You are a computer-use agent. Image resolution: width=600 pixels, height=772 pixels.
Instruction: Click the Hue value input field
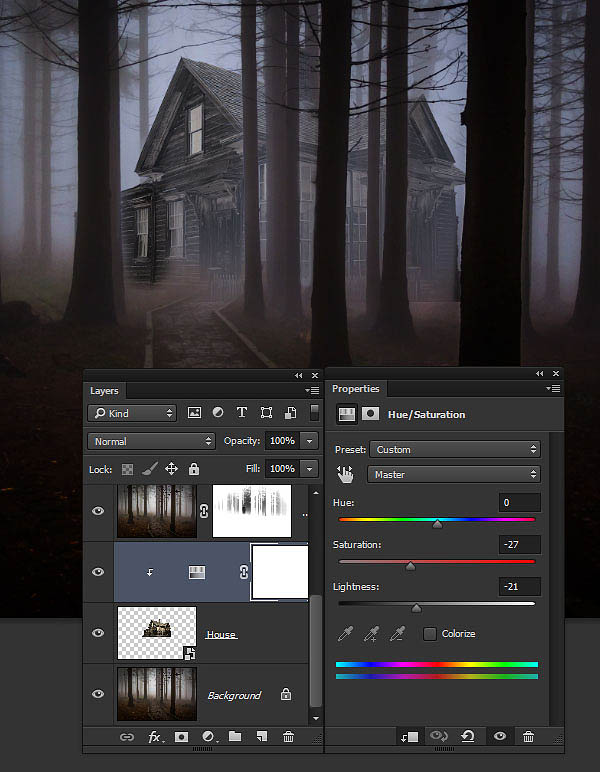(x=519, y=503)
